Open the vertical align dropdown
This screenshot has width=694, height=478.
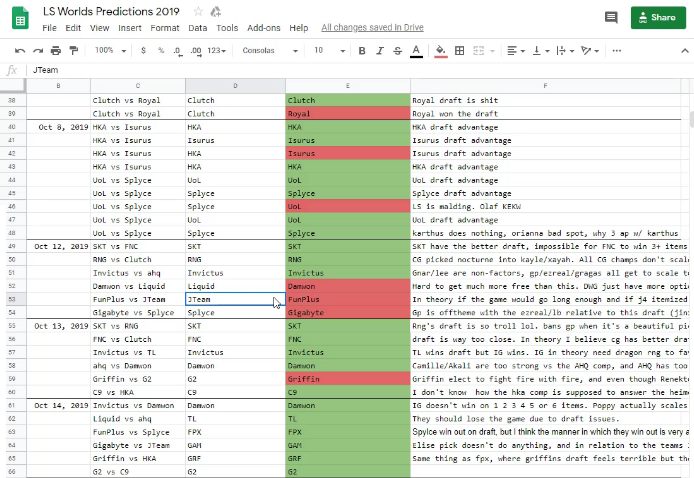coord(540,51)
